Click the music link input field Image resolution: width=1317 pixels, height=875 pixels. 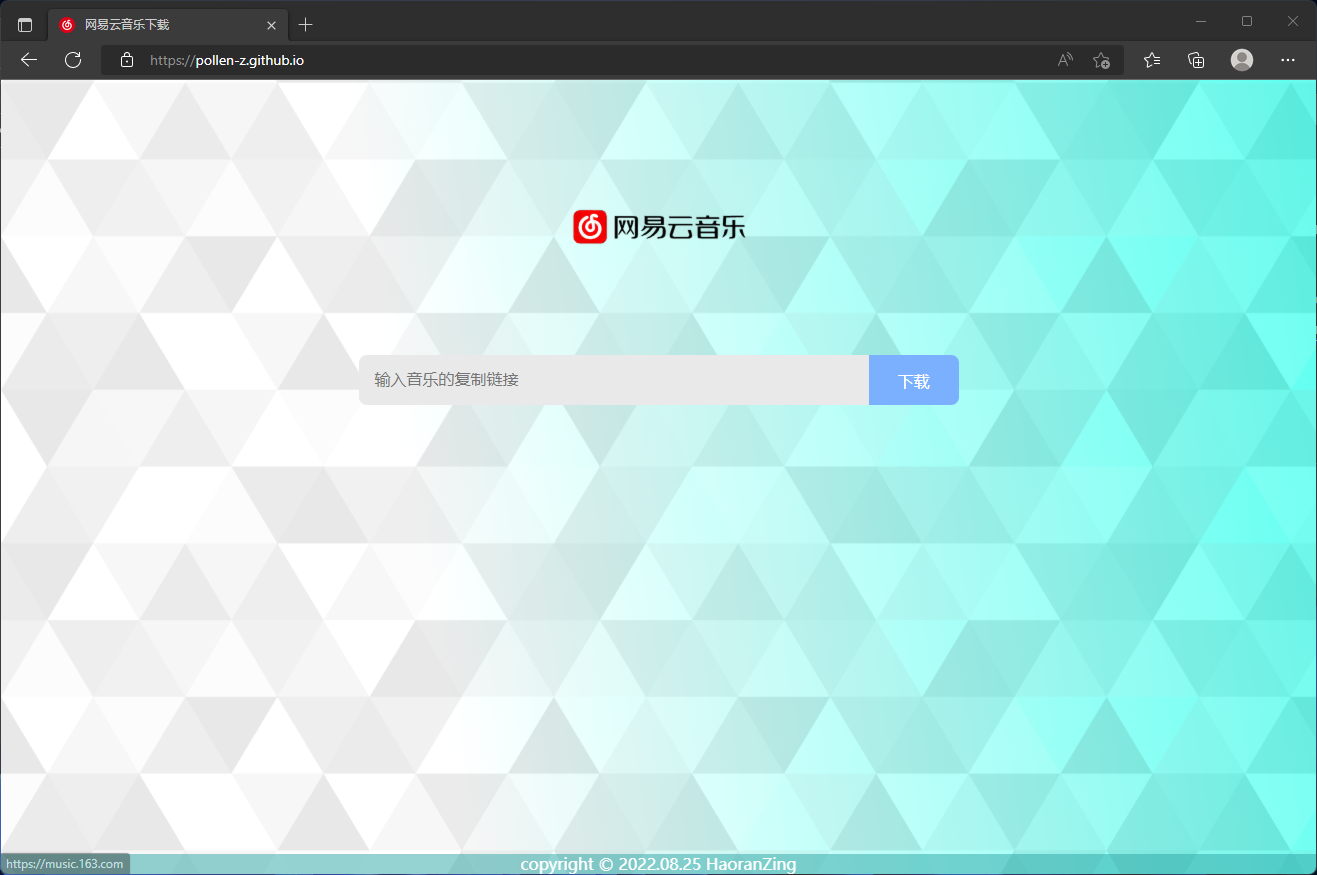click(614, 380)
